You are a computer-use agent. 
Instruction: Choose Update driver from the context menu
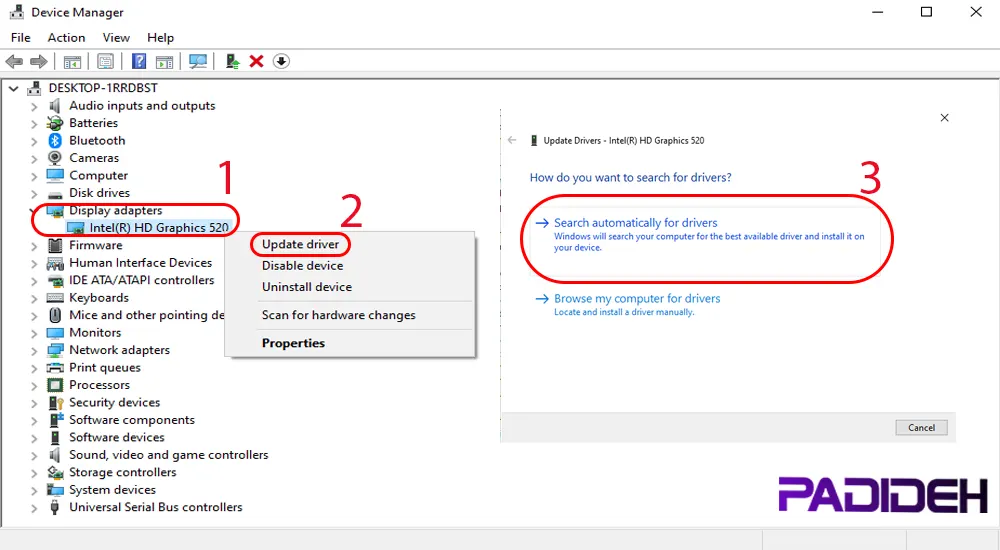click(300, 244)
